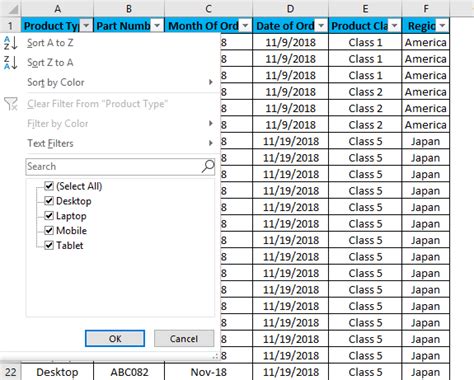The height and width of the screenshot is (380, 474).
Task: Toggle the (Select All) checkbox
Action: click(49, 186)
